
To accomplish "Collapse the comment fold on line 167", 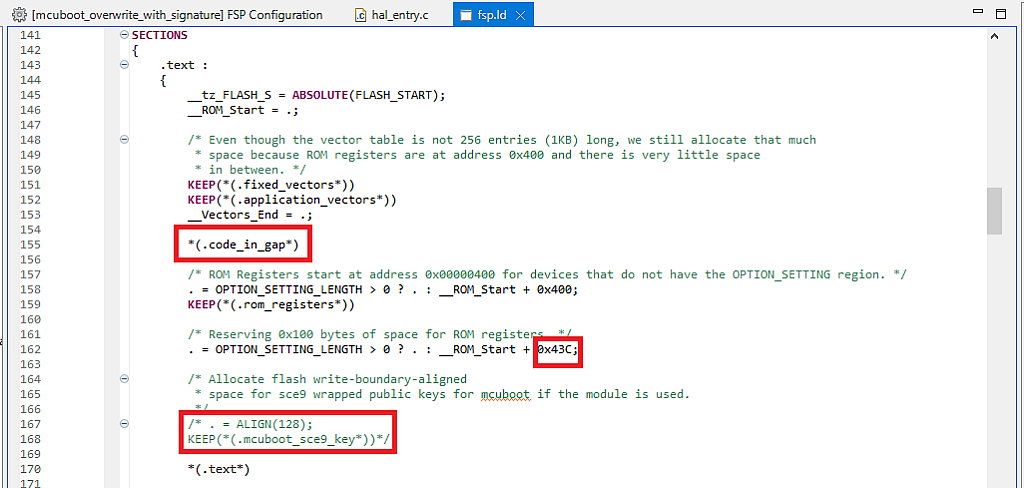I will 124,423.
